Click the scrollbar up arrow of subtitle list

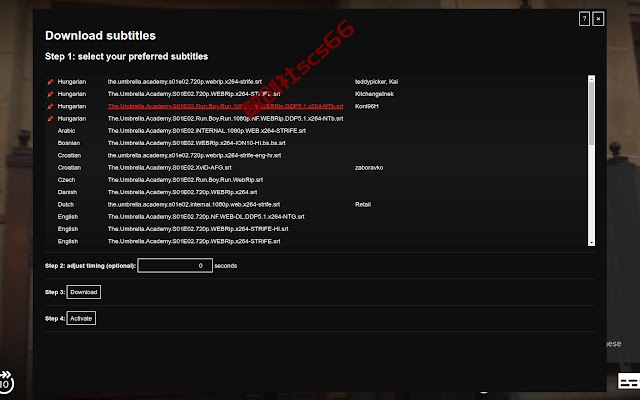pyautogui.click(x=591, y=78)
